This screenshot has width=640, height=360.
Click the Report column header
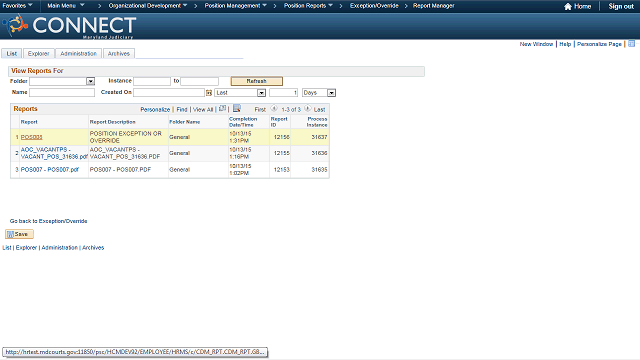pyautogui.click(x=29, y=122)
